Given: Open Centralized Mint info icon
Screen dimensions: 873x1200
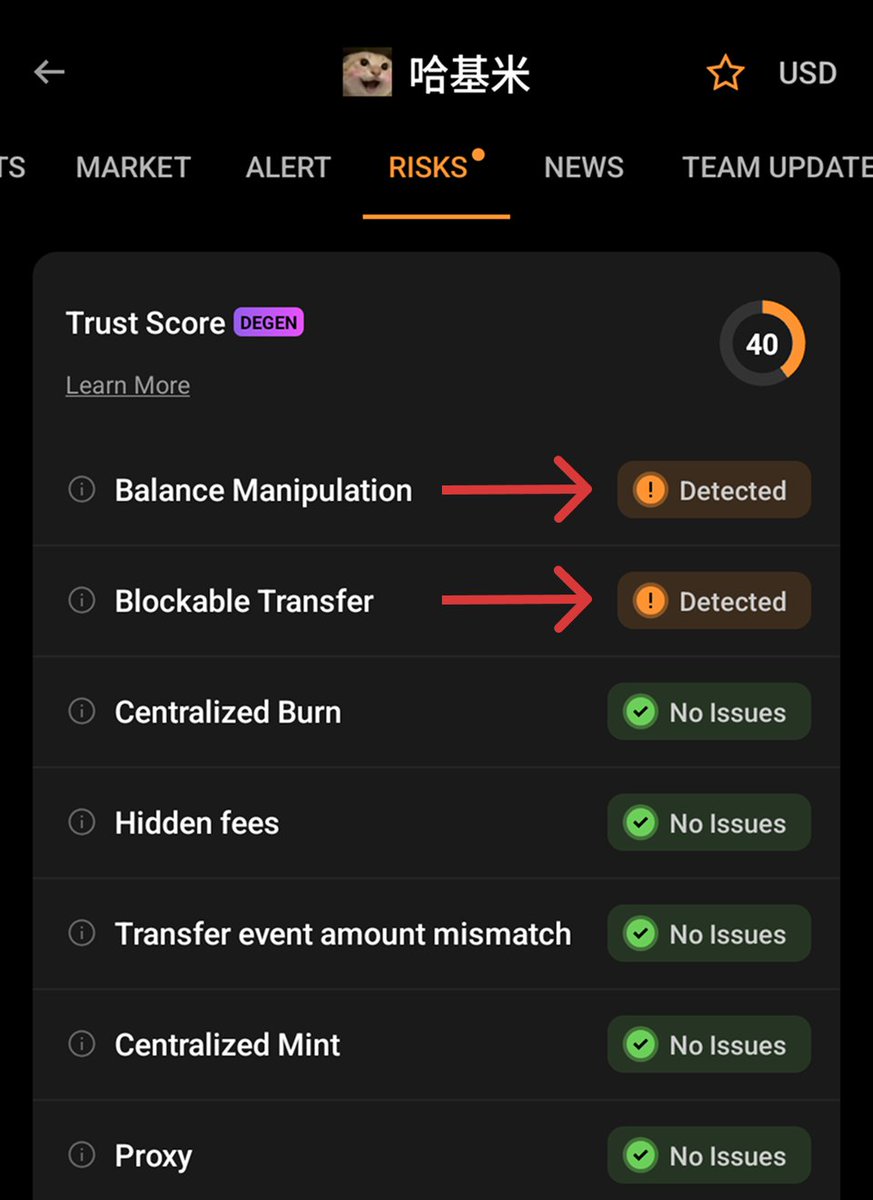Looking at the screenshot, I should click(x=81, y=1044).
